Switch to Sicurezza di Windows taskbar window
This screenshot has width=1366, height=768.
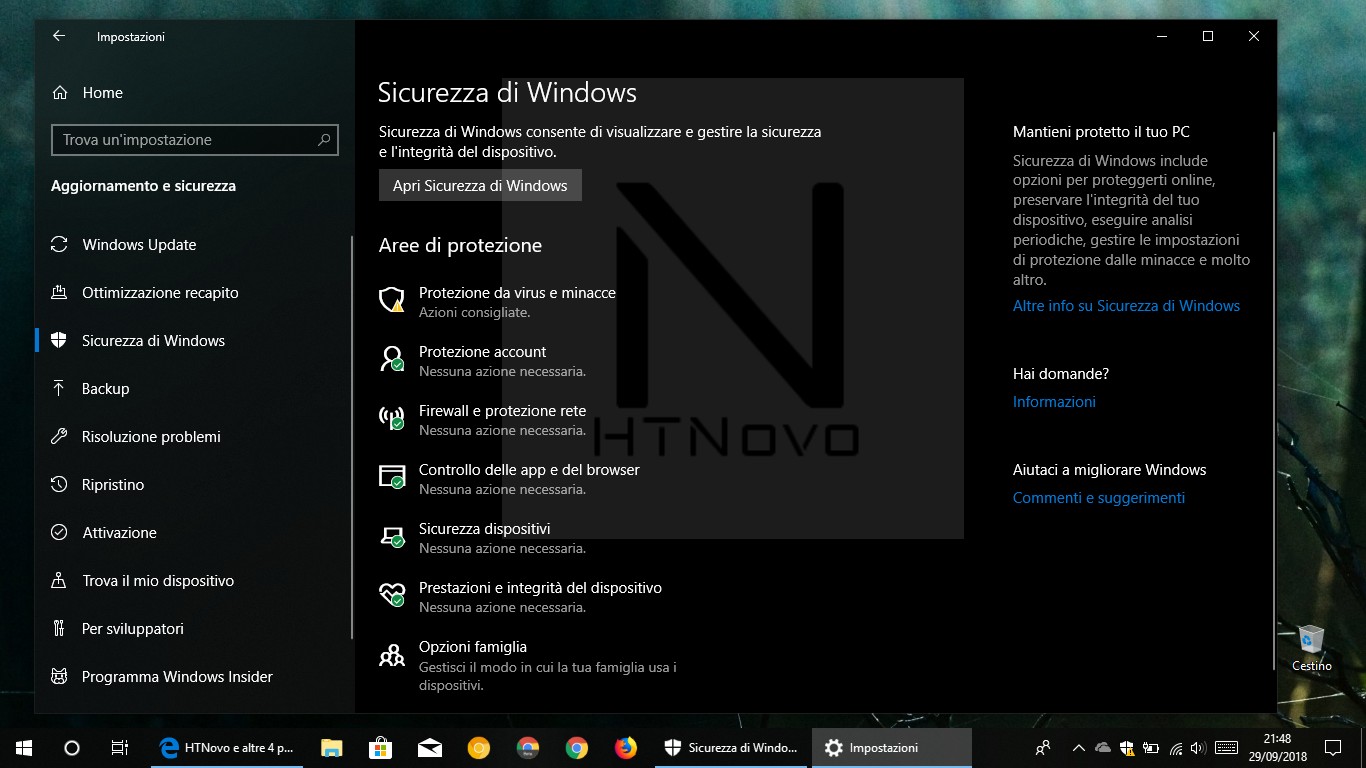732,747
